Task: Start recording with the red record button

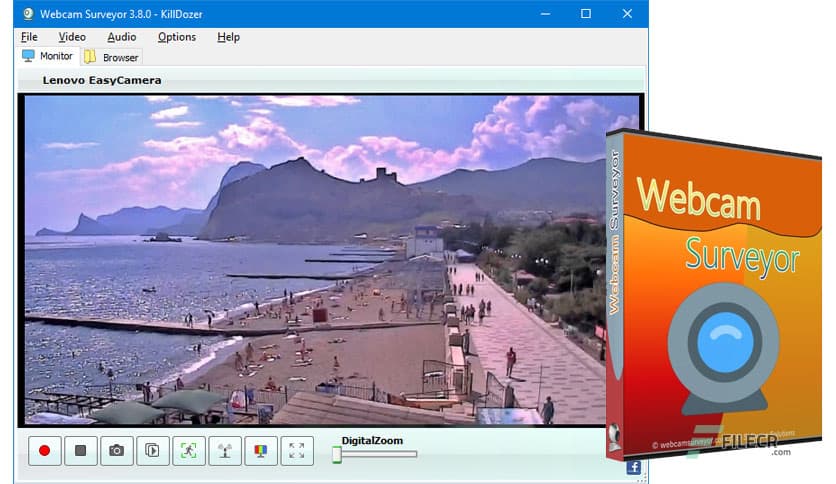Action: click(45, 451)
